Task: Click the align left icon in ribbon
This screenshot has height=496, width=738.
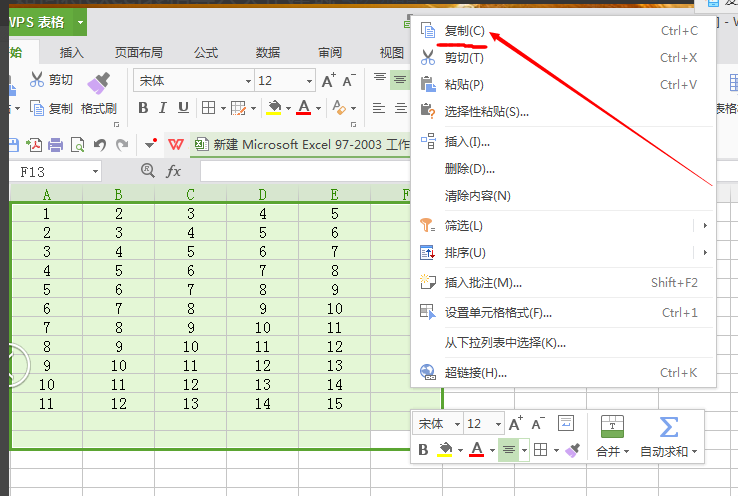Action: (x=379, y=108)
